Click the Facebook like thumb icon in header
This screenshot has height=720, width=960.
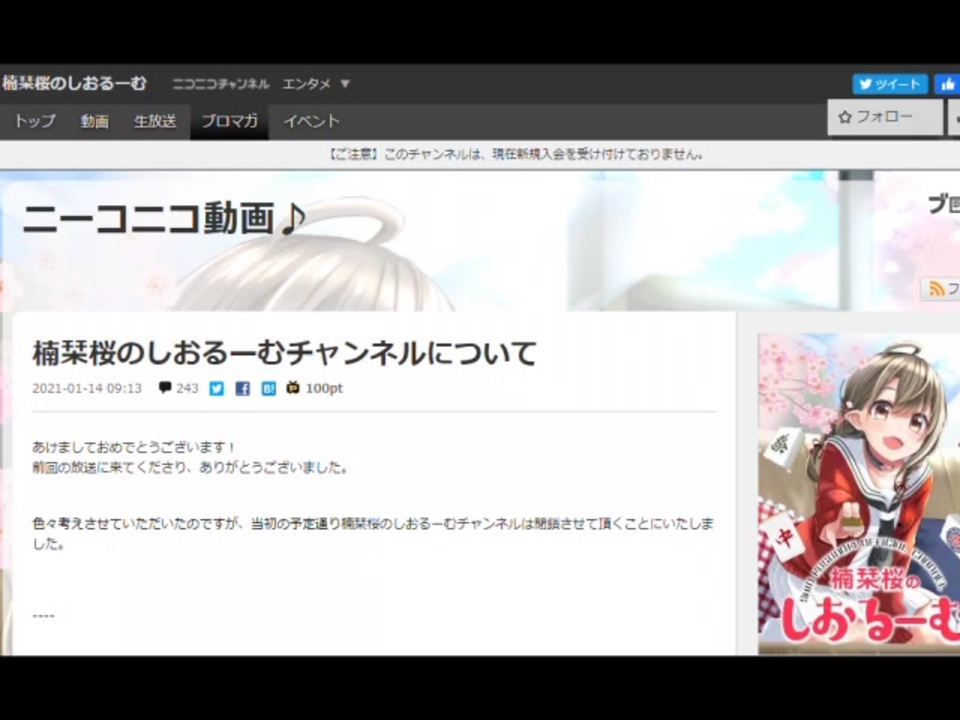[x=948, y=84]
